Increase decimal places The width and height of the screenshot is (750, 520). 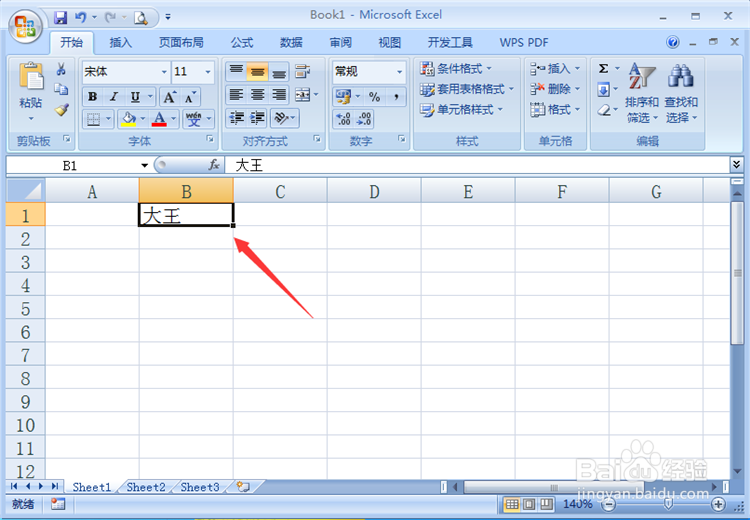(343, 119)
